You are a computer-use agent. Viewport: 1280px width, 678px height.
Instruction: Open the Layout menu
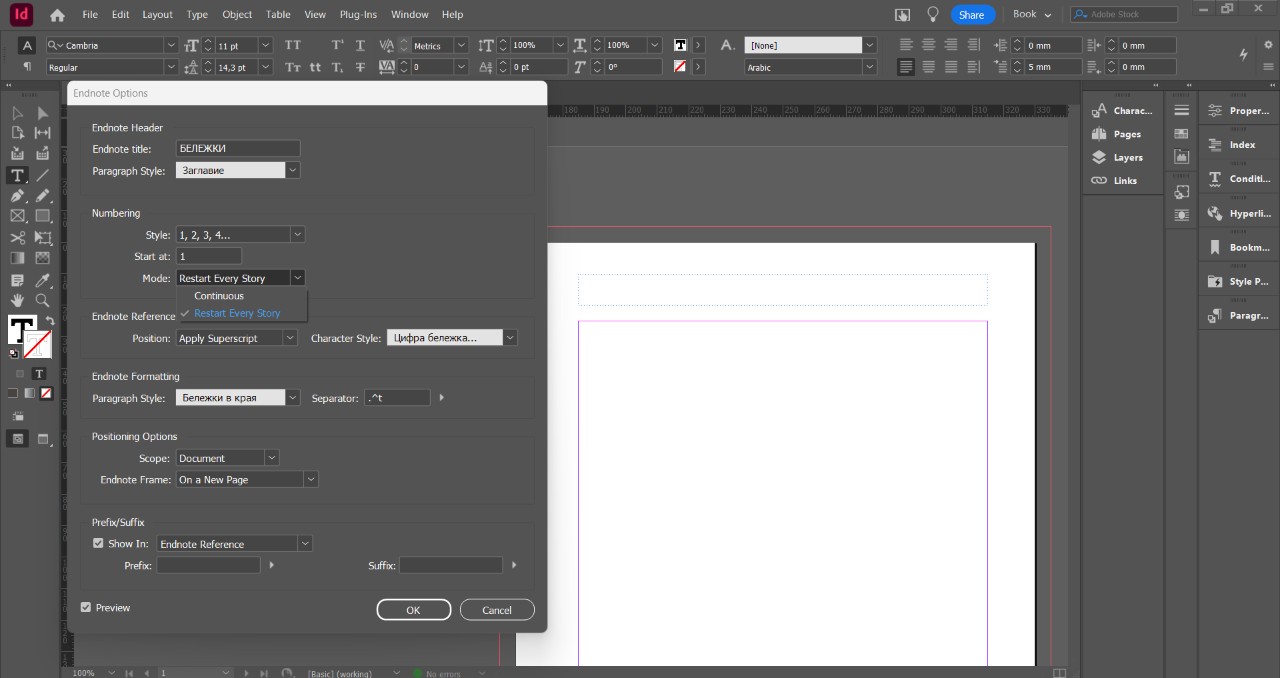click(x=157, y=15)
